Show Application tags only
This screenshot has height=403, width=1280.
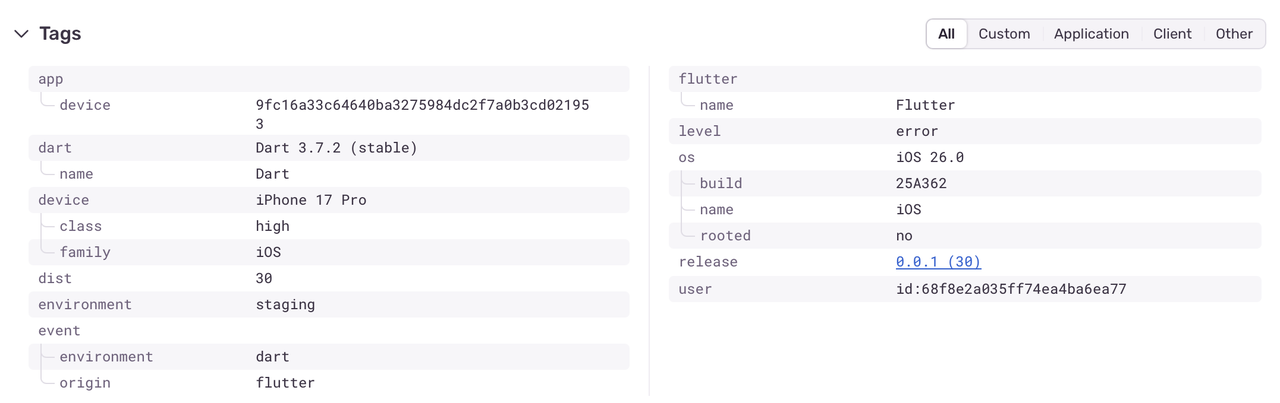[x=1091, y=34]
